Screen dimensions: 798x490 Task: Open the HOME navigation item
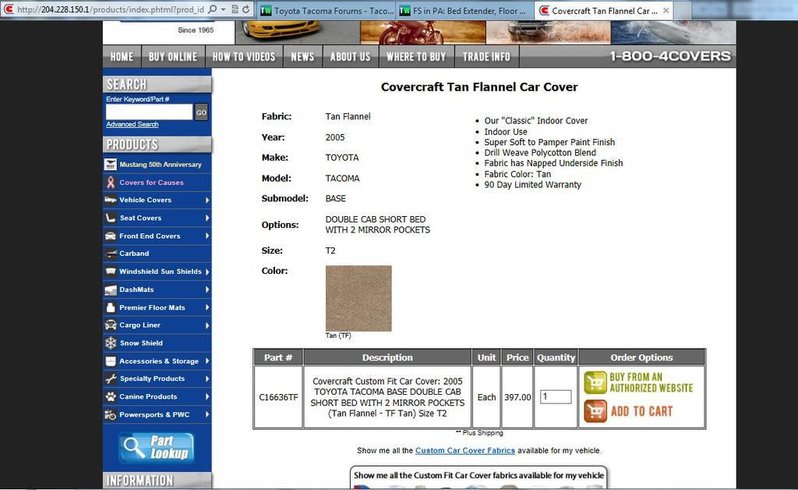122,56
